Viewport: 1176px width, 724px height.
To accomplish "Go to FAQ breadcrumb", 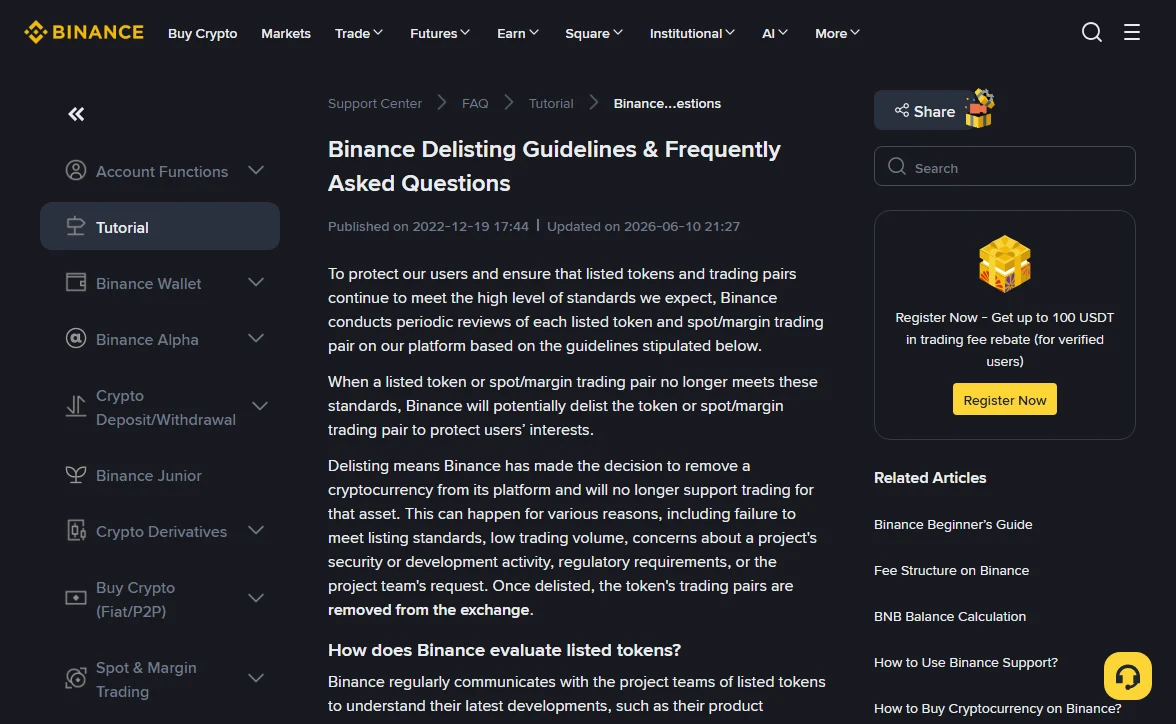I will 475,104.
